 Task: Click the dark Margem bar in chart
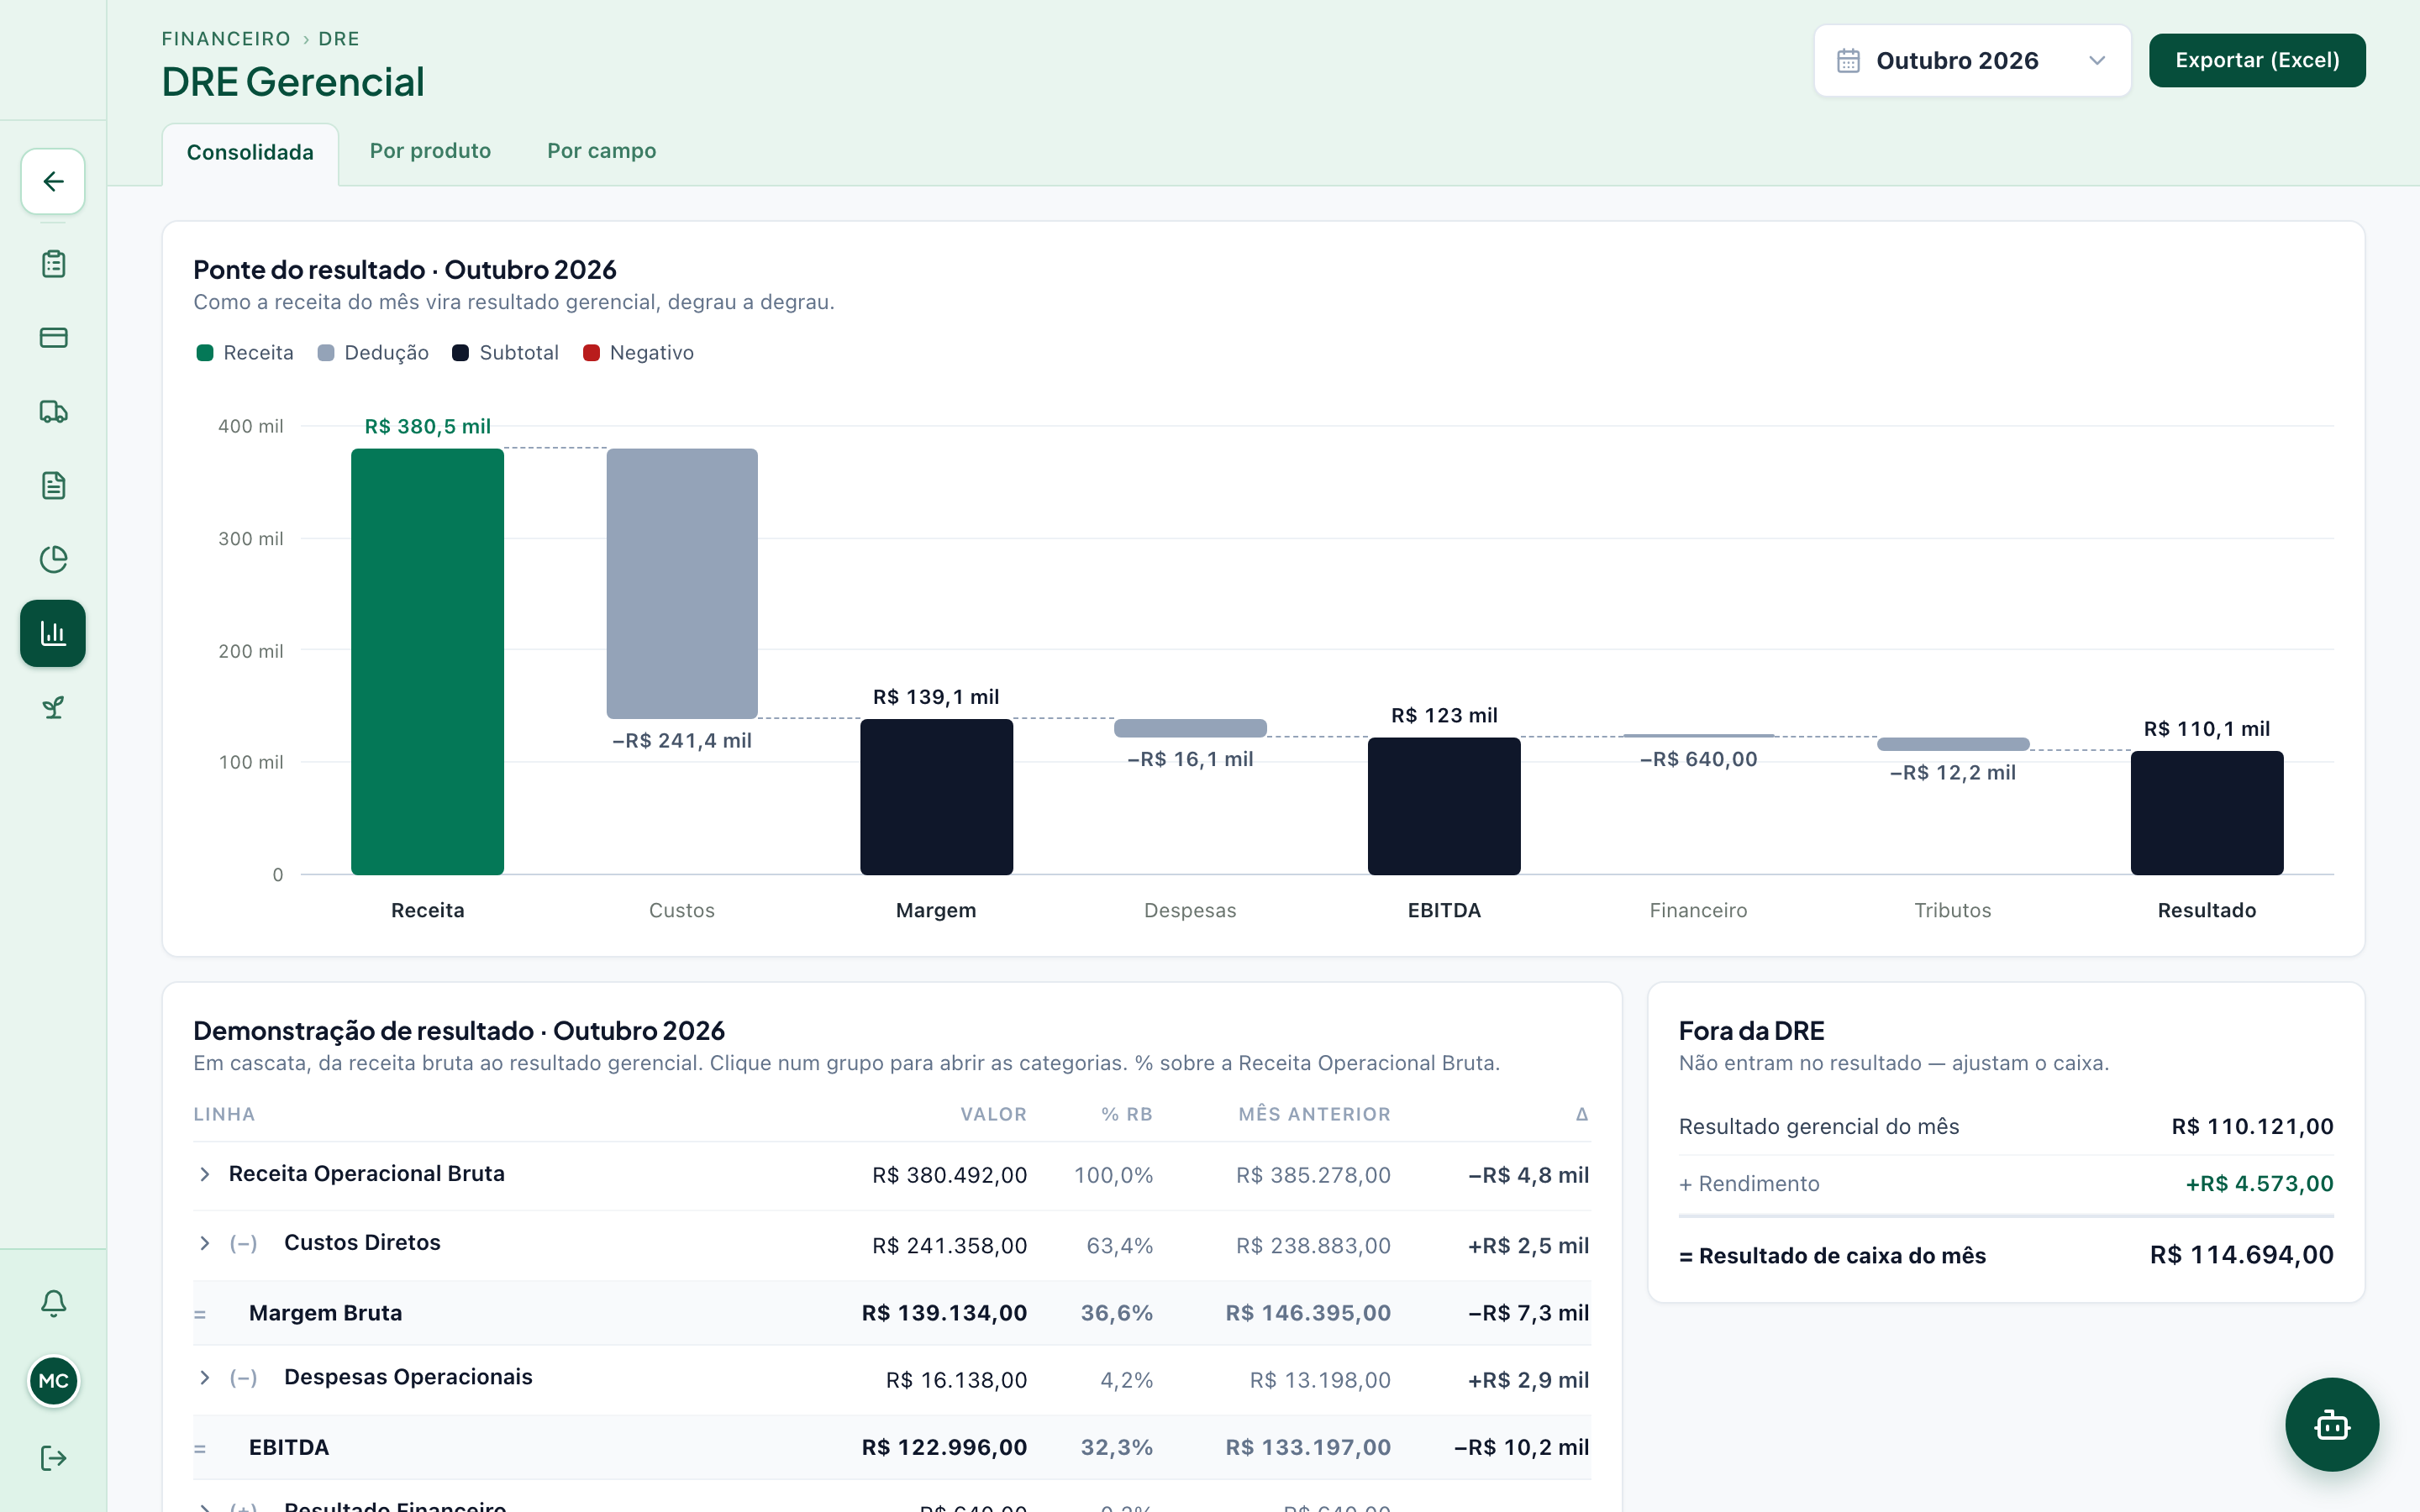click(x=936, y=797)
